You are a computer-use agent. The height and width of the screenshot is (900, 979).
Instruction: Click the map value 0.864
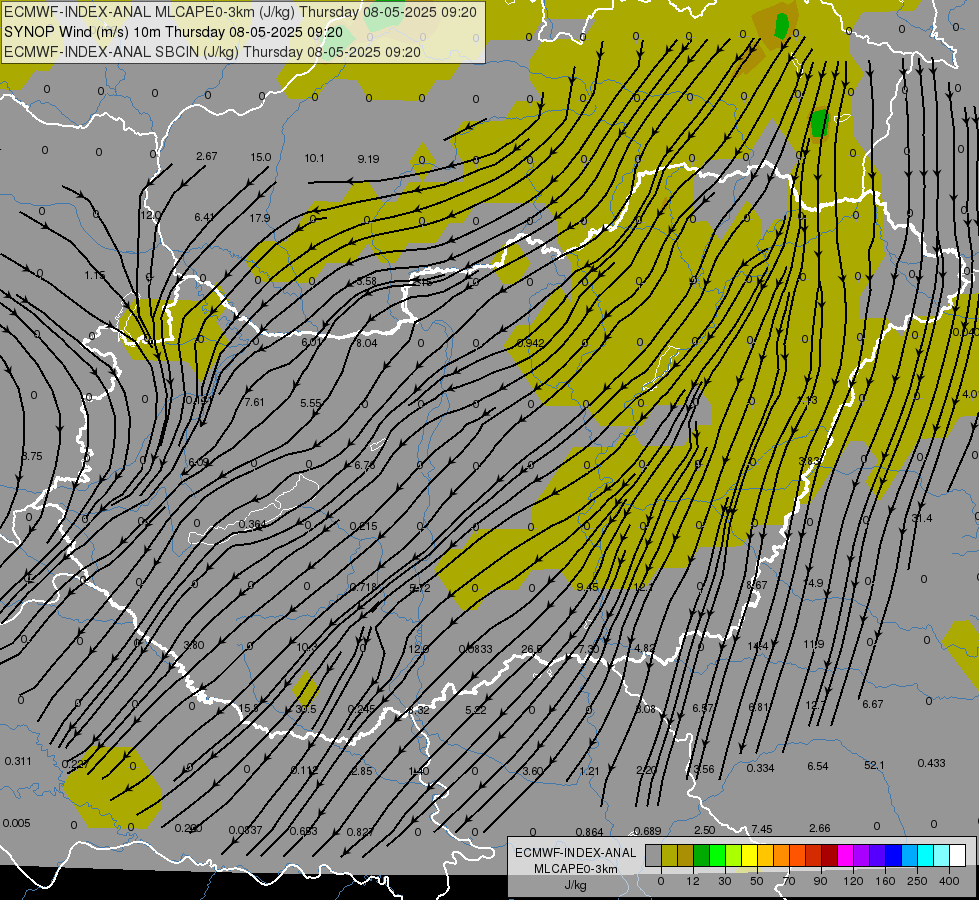pyautogui.click(x=589, y=832)
